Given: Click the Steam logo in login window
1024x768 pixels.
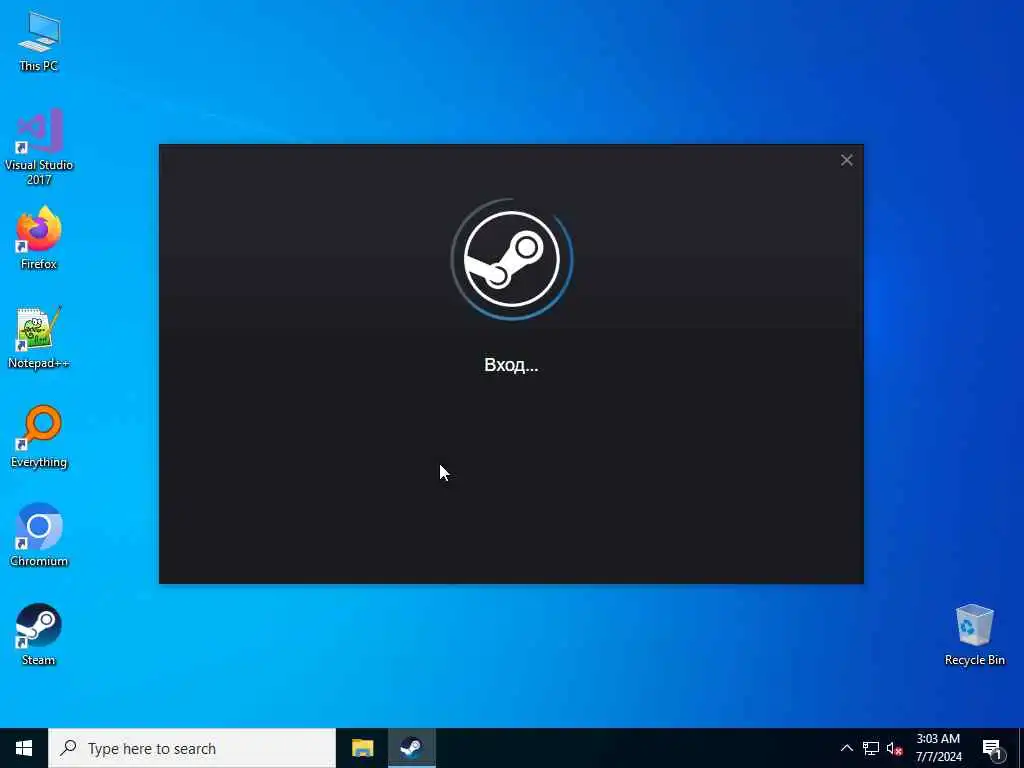Looking at the screenshot, I should click(x=511, y=259).
